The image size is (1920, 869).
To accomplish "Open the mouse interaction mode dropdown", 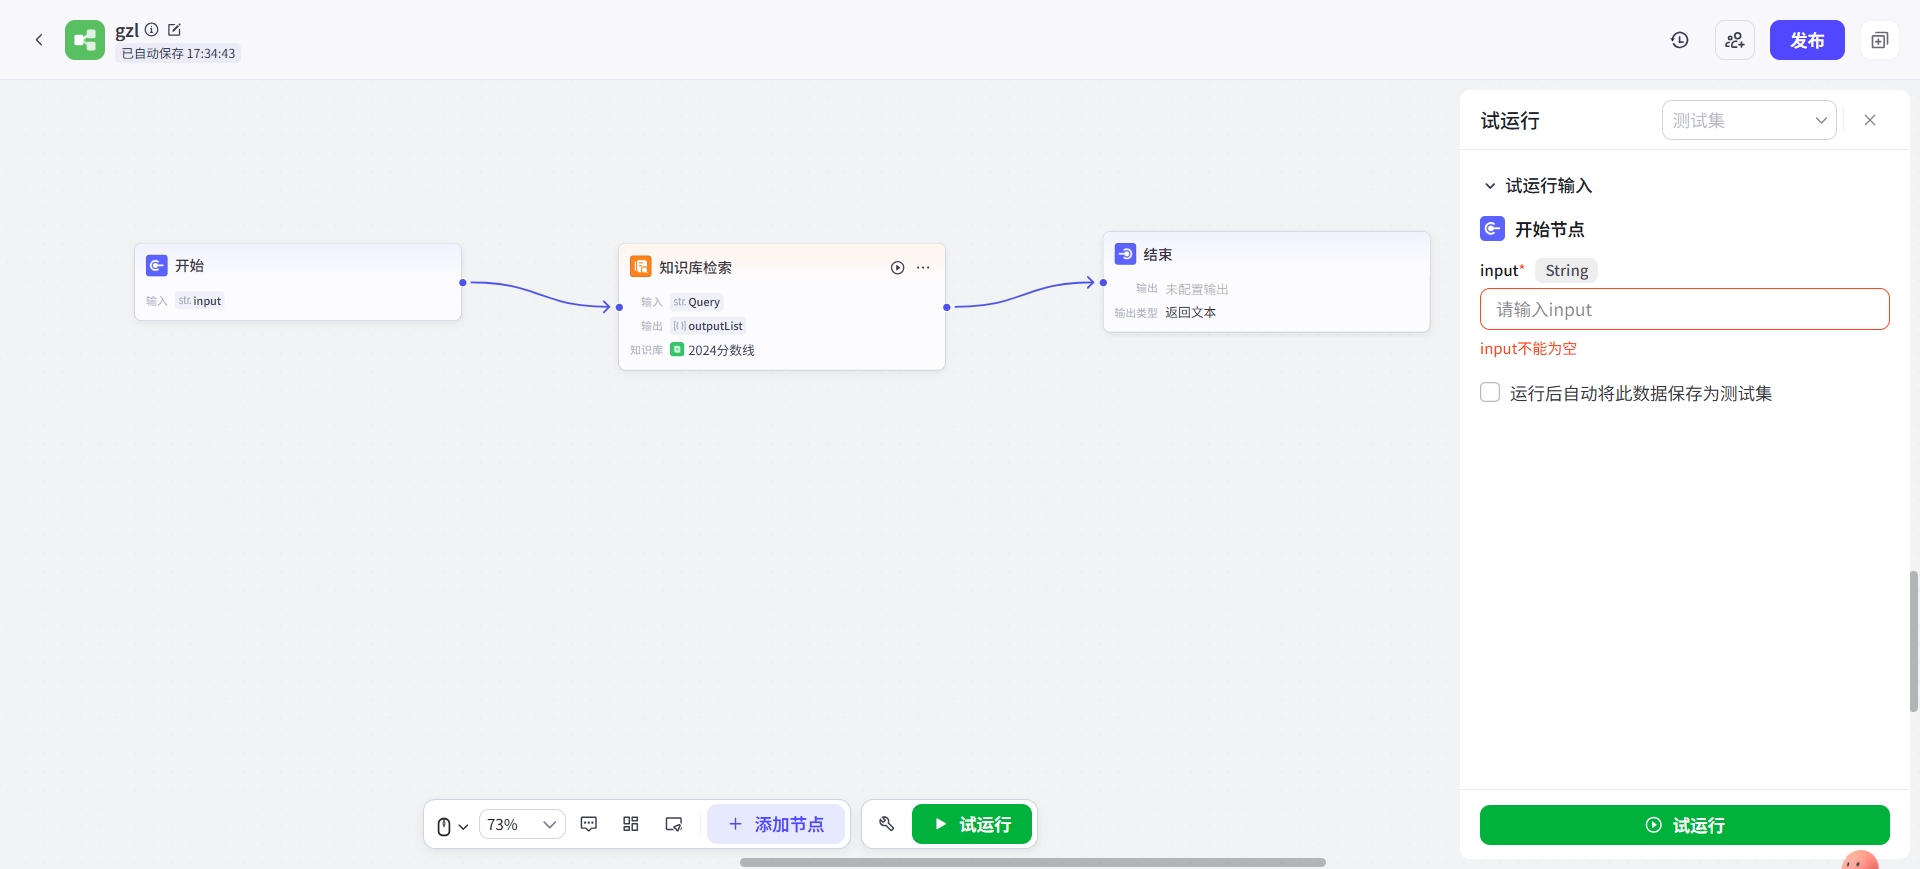I will pos(452,826).
